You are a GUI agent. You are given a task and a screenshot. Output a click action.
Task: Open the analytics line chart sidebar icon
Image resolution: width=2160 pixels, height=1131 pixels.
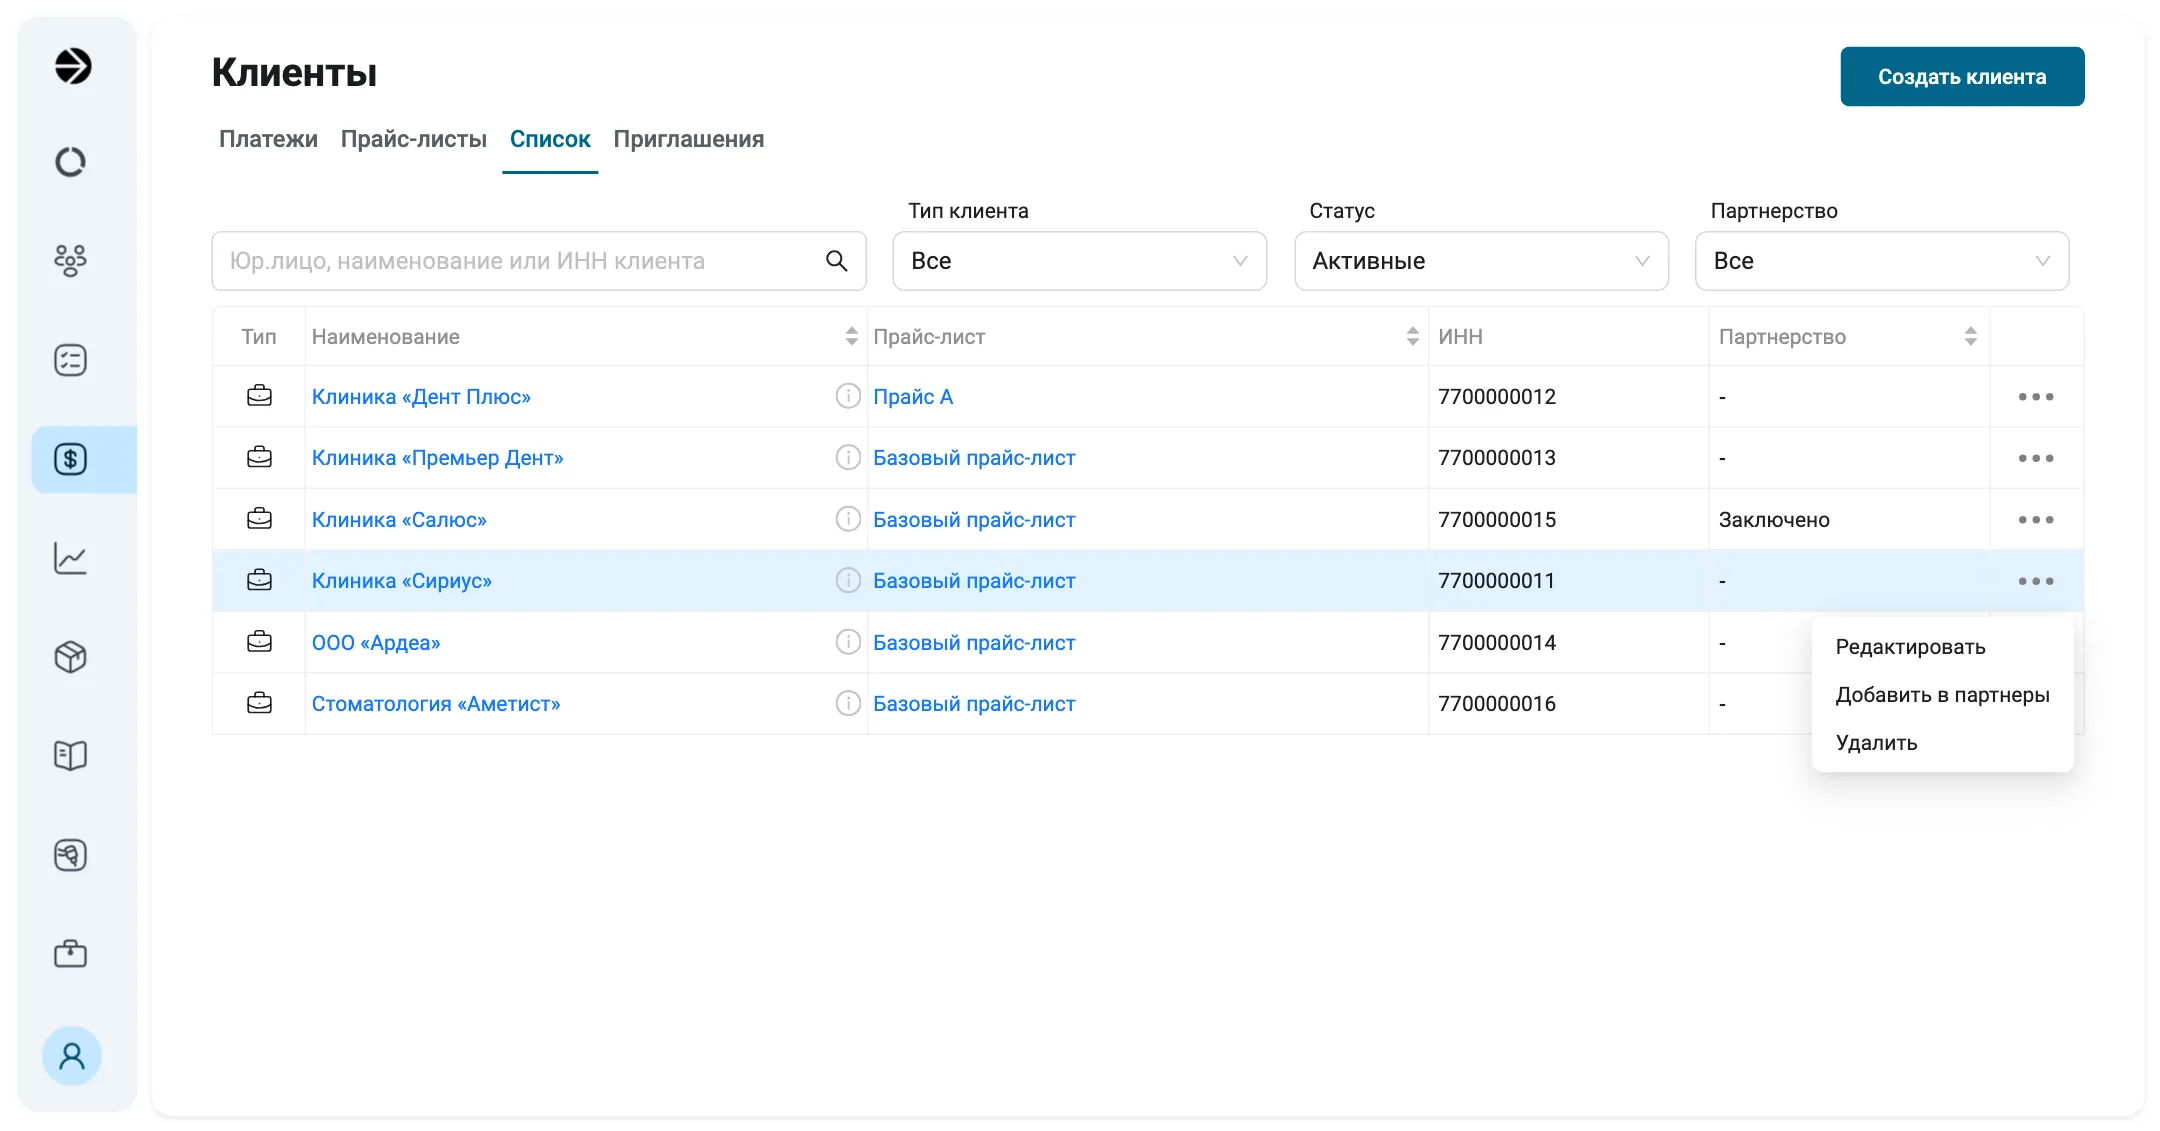point(71,558)
